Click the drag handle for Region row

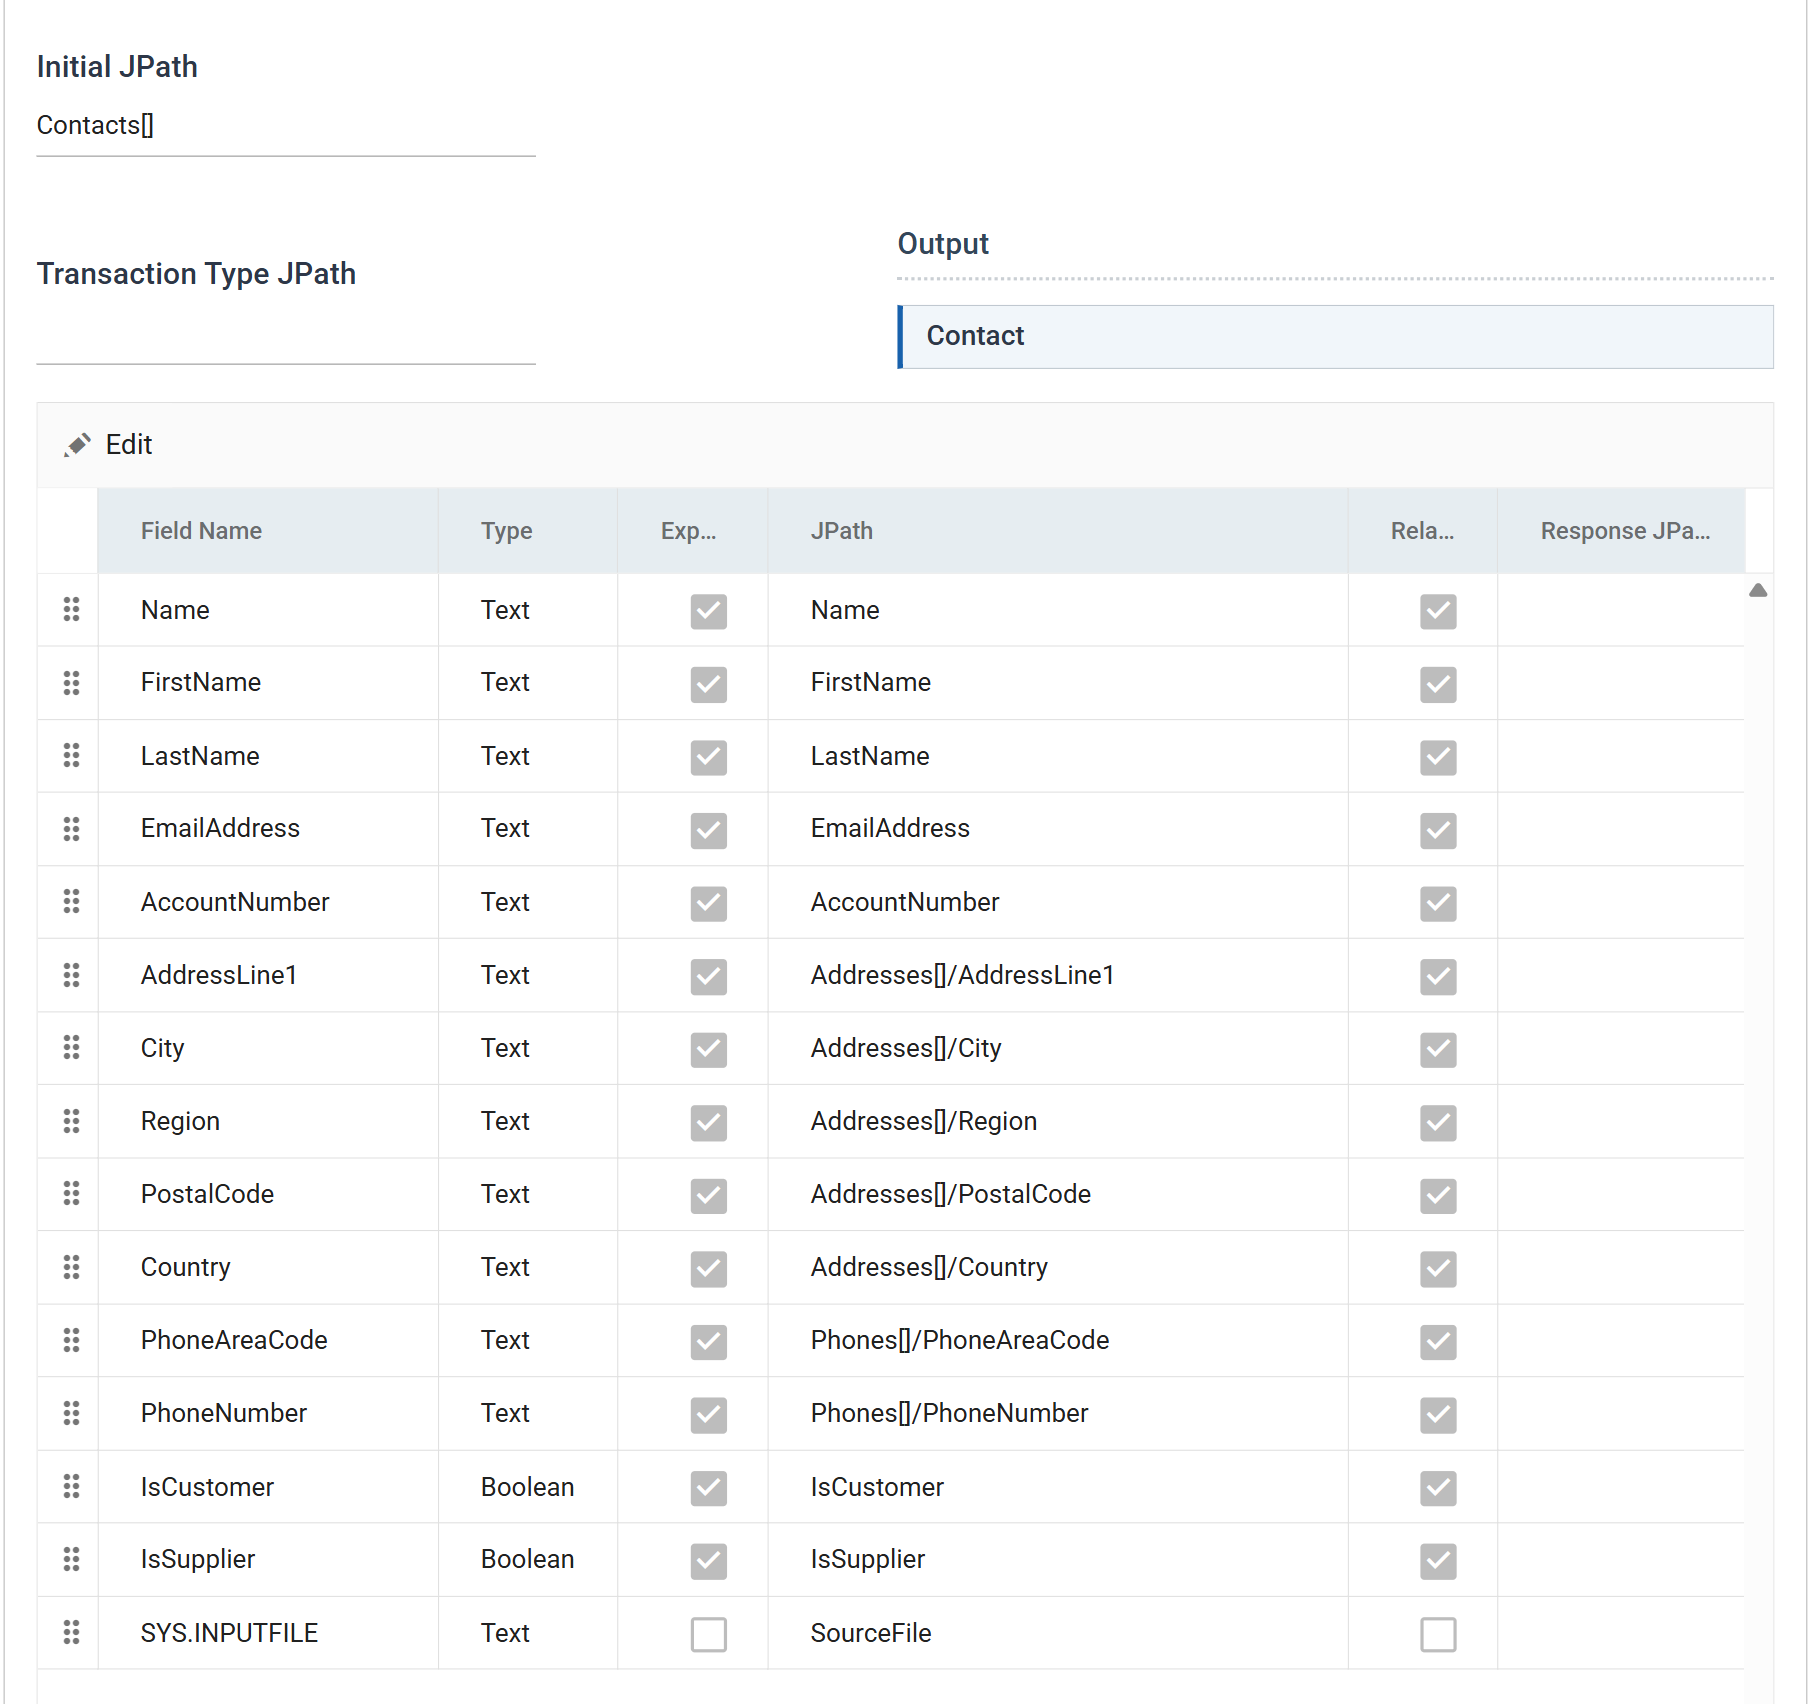71,1121
